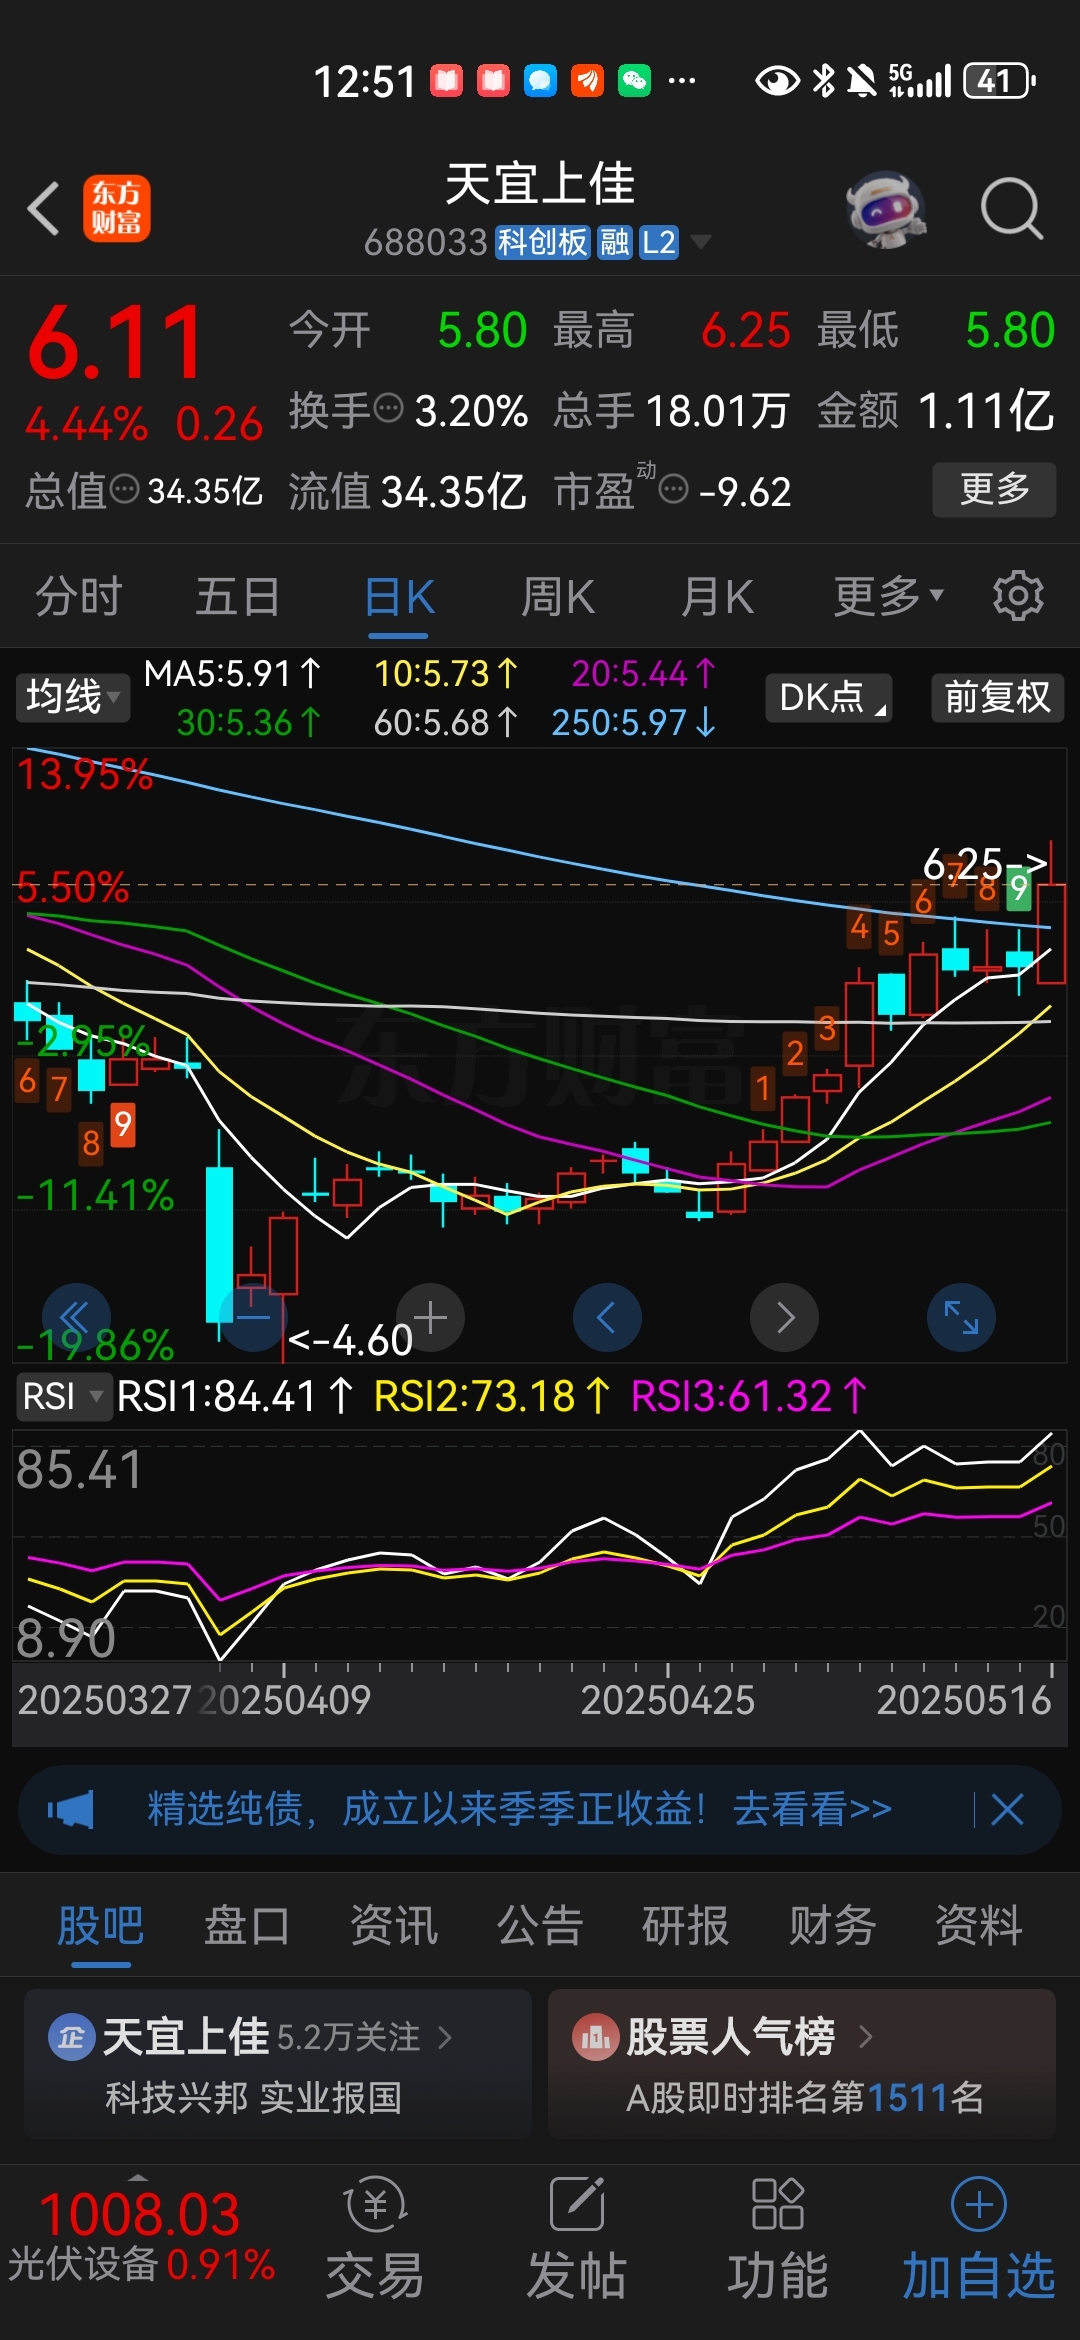Open the 资讯 tab
1080x2340 pixels.
[x=393, y=1925]
